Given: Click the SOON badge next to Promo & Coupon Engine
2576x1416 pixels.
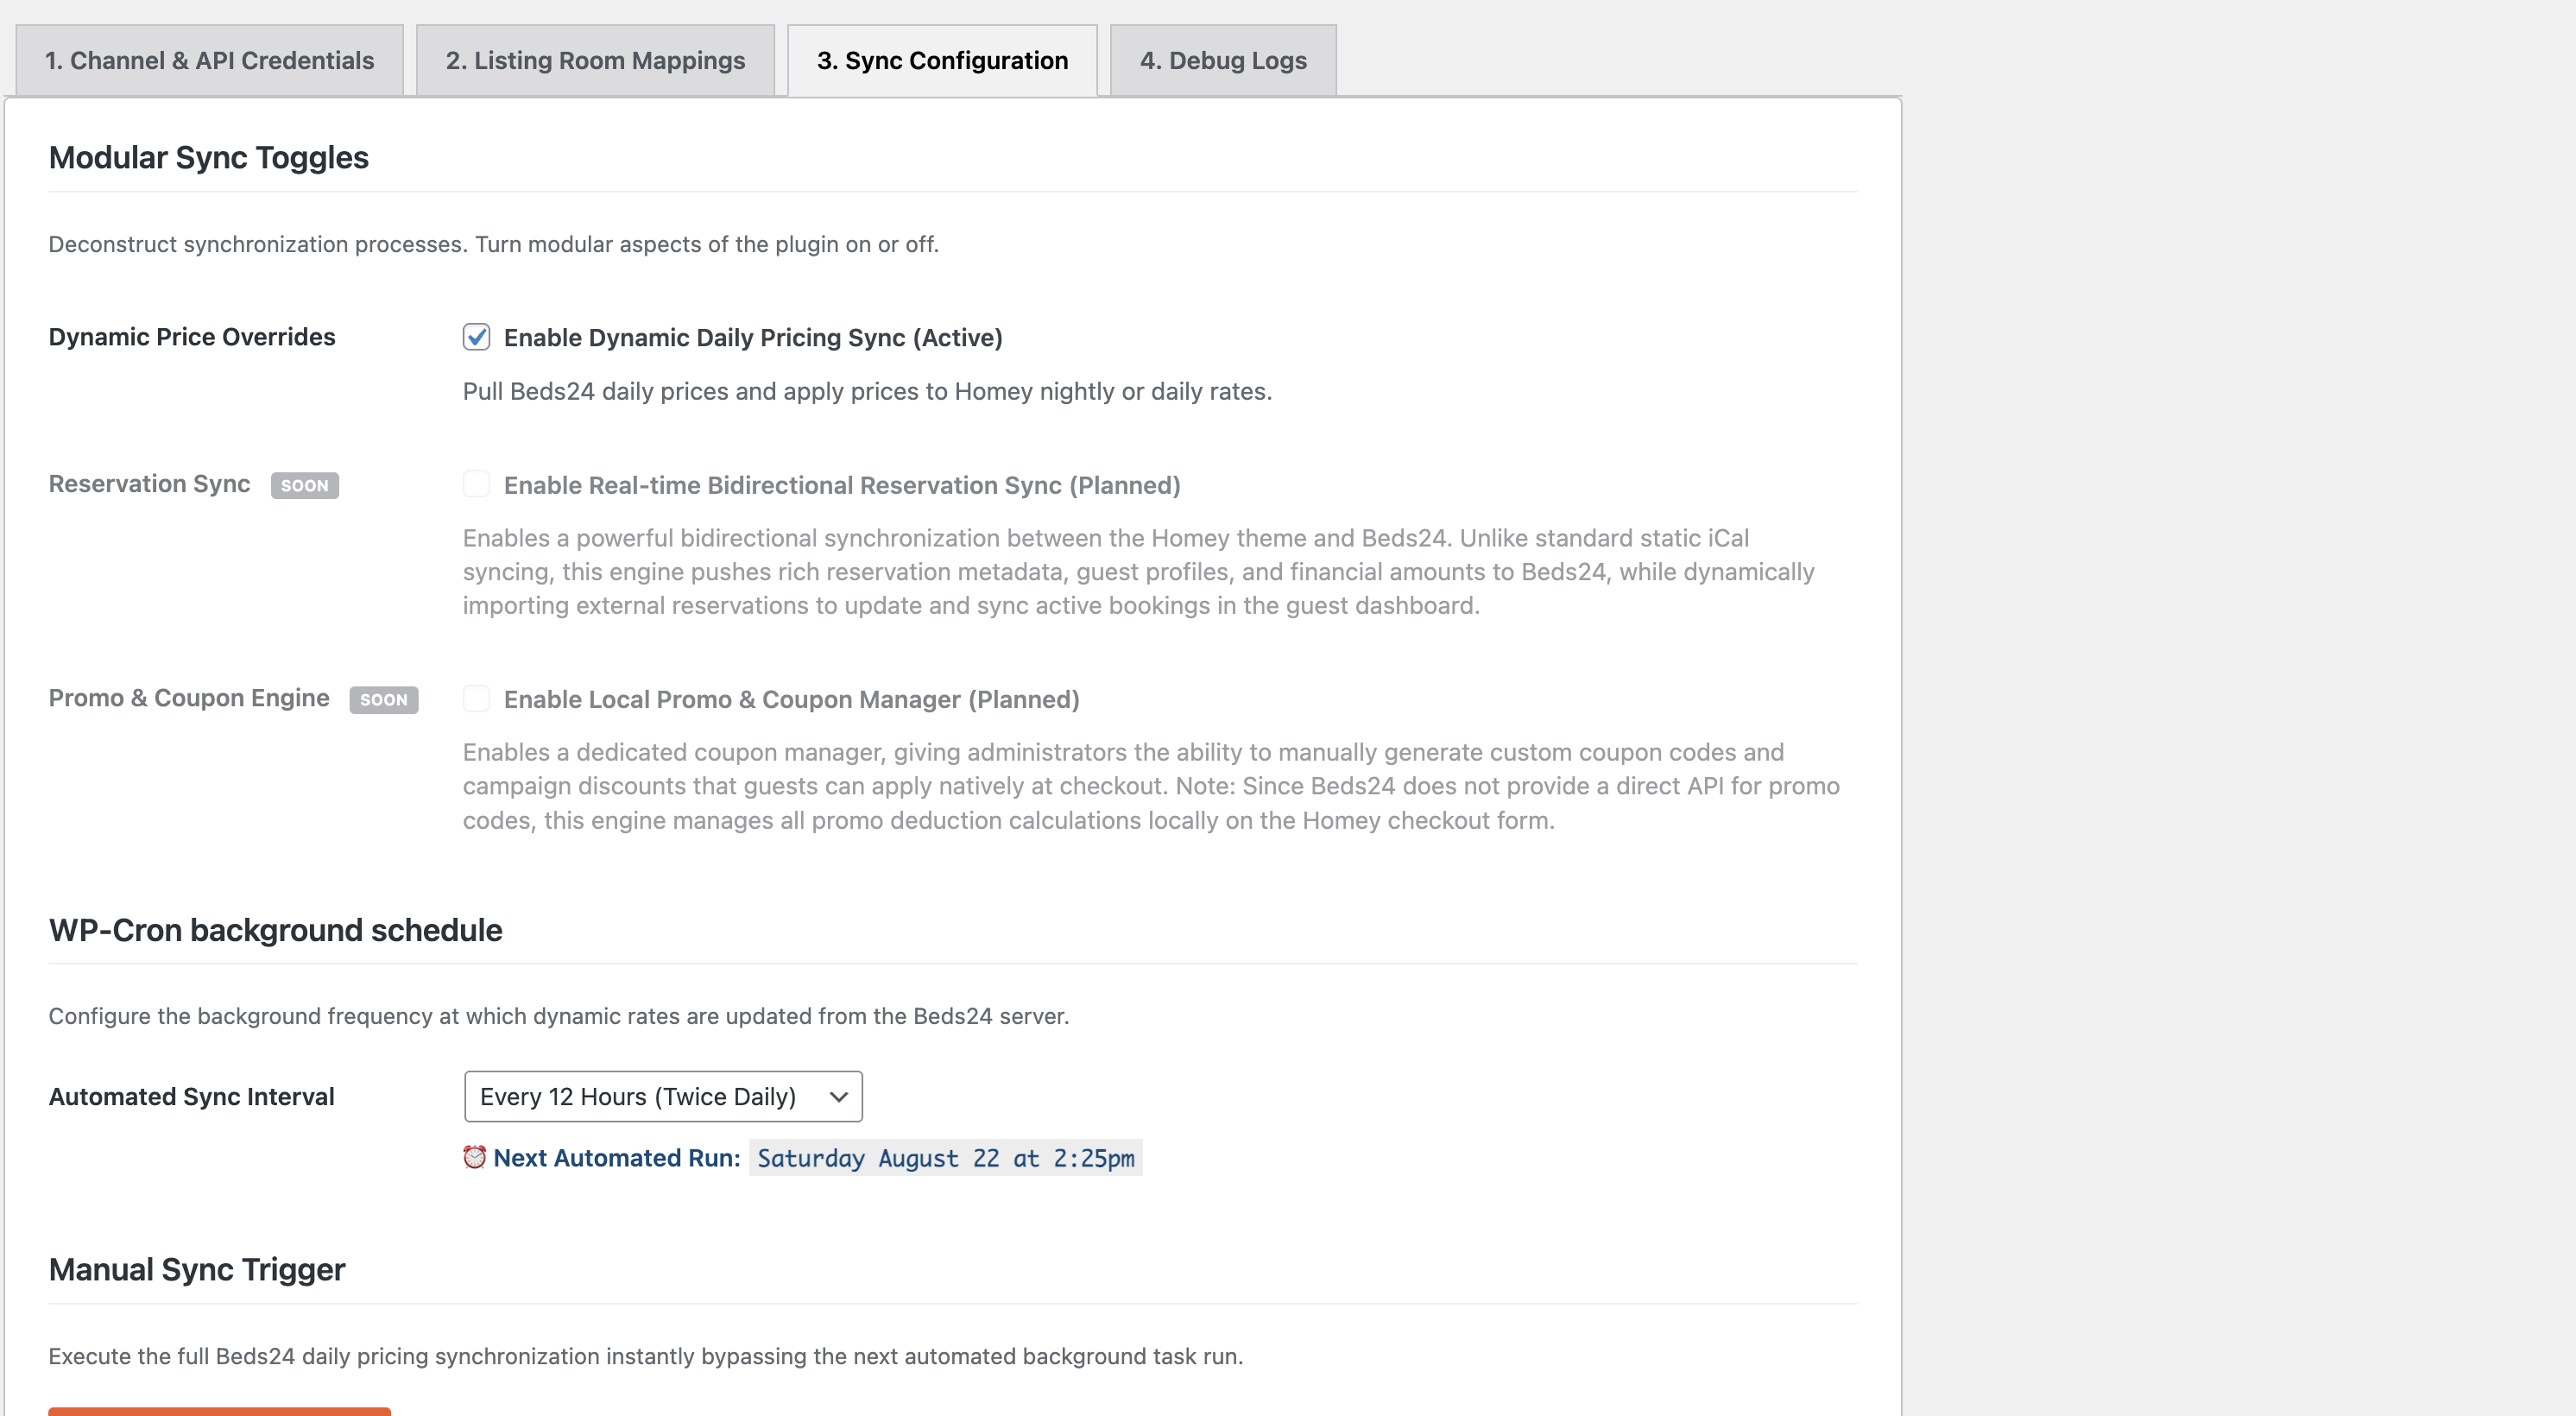Looking at the screenshot, I should pyautogui.click(x=384, y=699).
